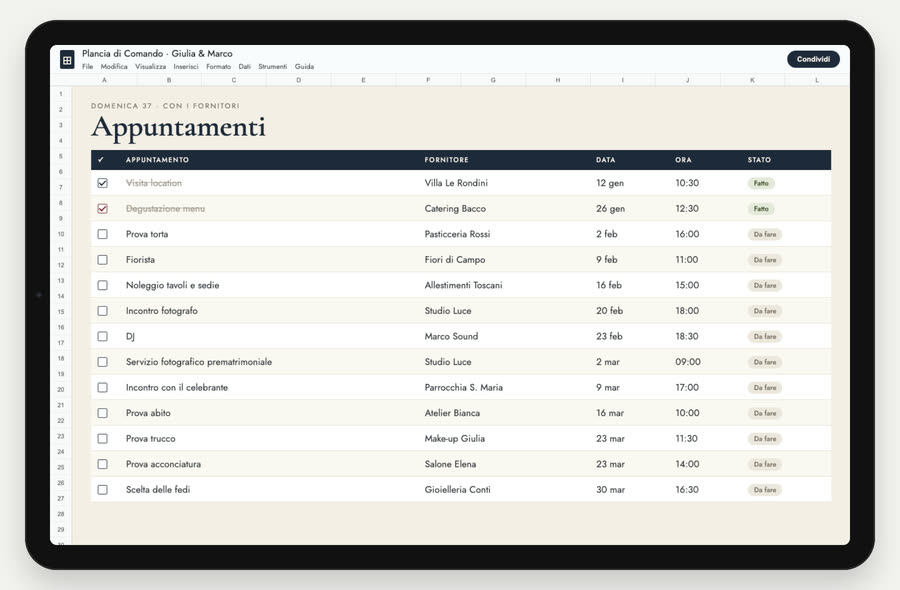Select column F header
Screen dimensions: 900x590
coord(428,80)
